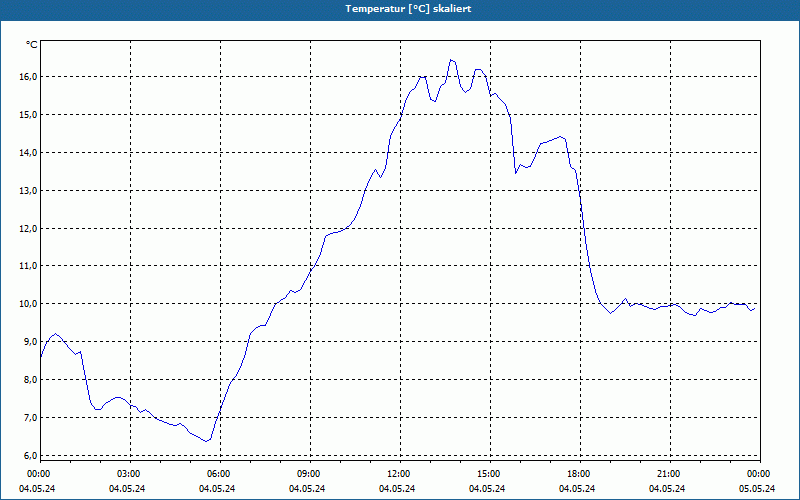Select the "04.05.24" date under 21:00

tap(667, 489)
